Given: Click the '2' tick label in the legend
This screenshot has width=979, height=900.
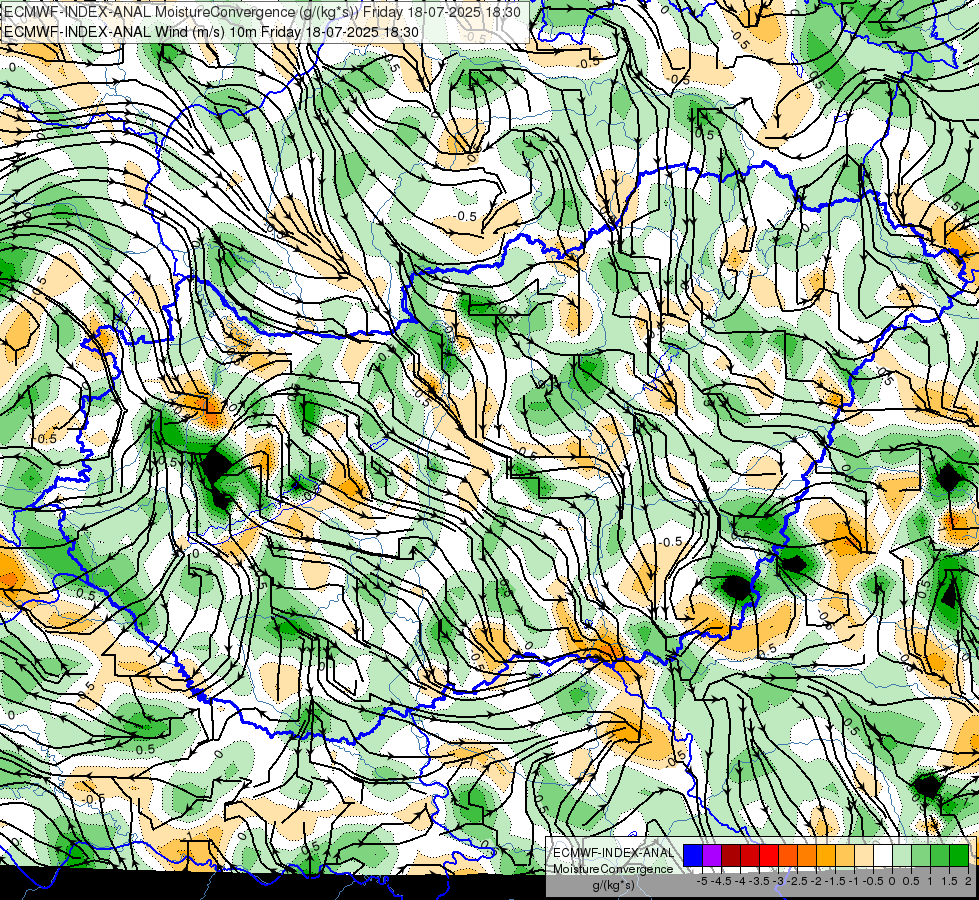Looking at the screenshot, I should [968, 881].
